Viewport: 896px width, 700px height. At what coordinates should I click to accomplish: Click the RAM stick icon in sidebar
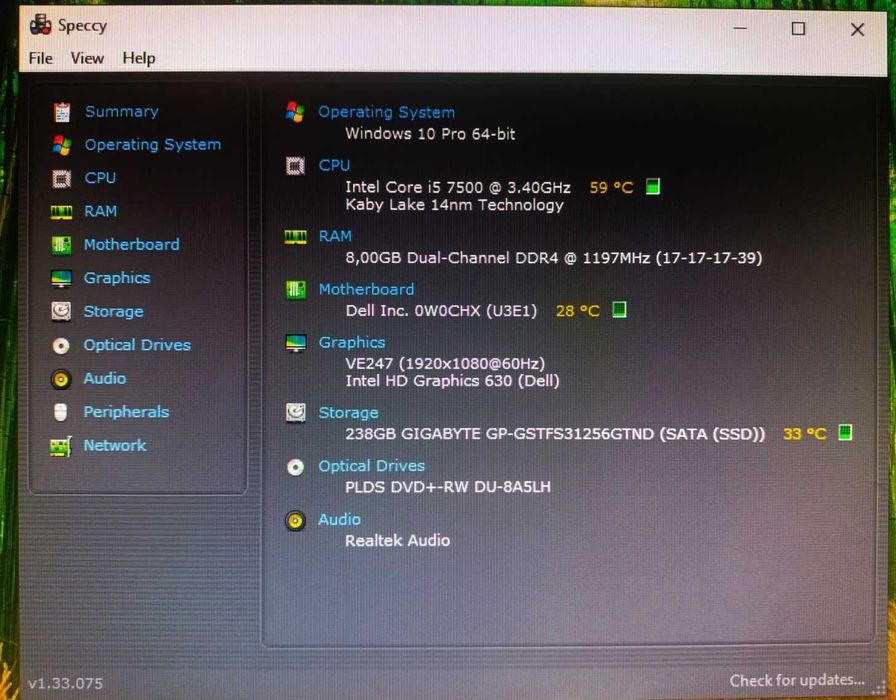pyautogui.click(x=61, y=212)
